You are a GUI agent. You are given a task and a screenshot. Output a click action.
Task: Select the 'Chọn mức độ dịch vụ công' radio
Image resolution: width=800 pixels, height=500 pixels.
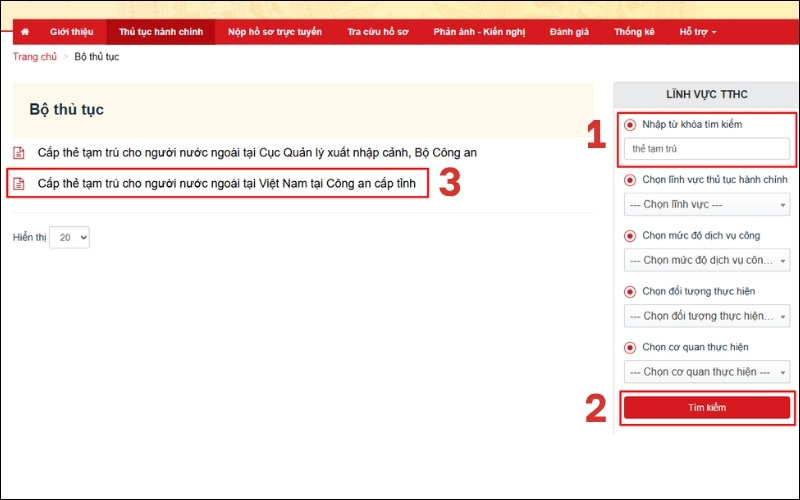pyautogui.click(x=630, y=236)
